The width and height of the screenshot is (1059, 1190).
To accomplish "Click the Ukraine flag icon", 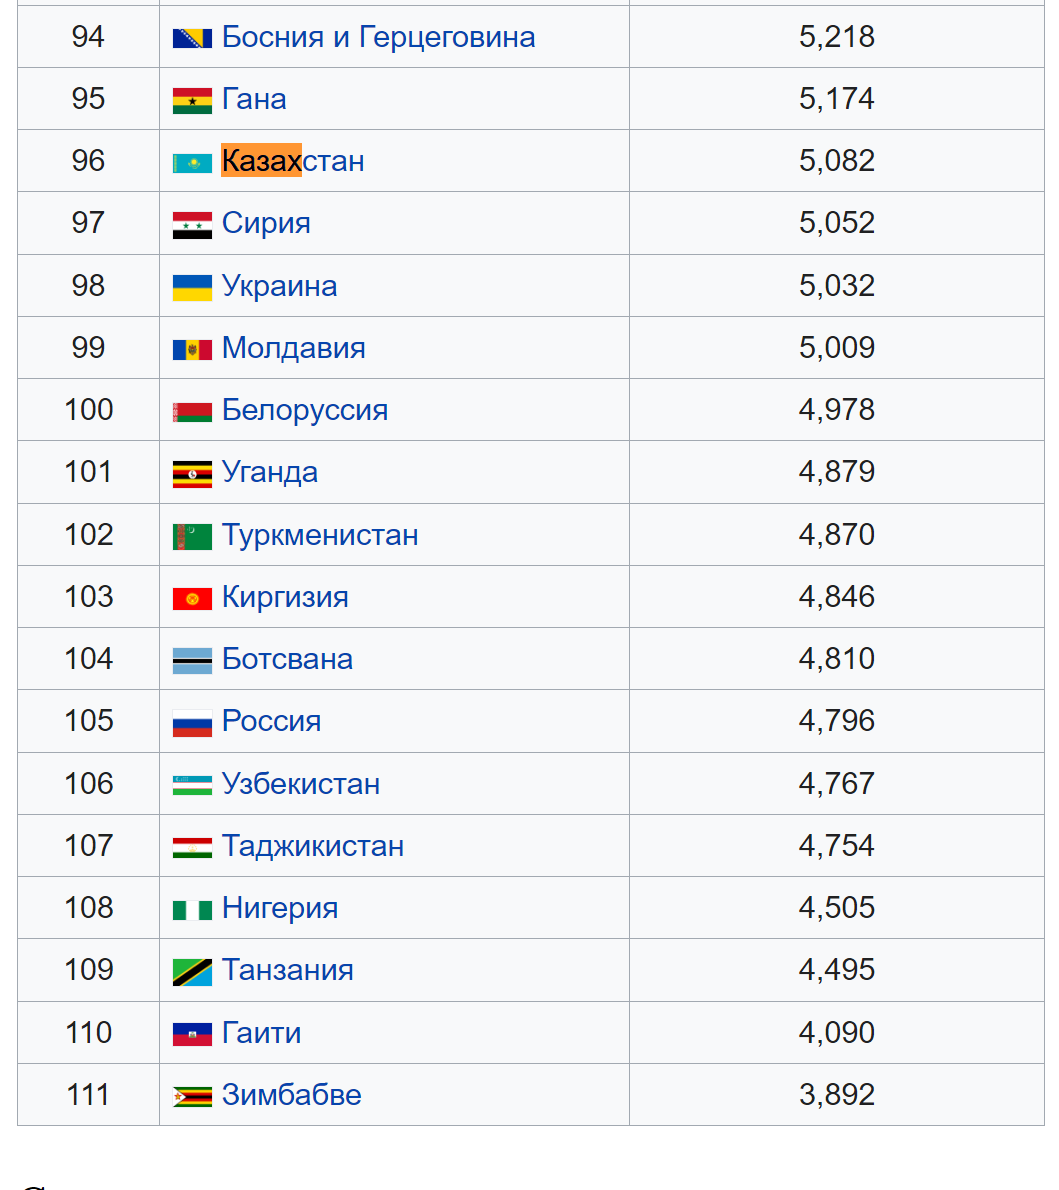I will [192, 288].
